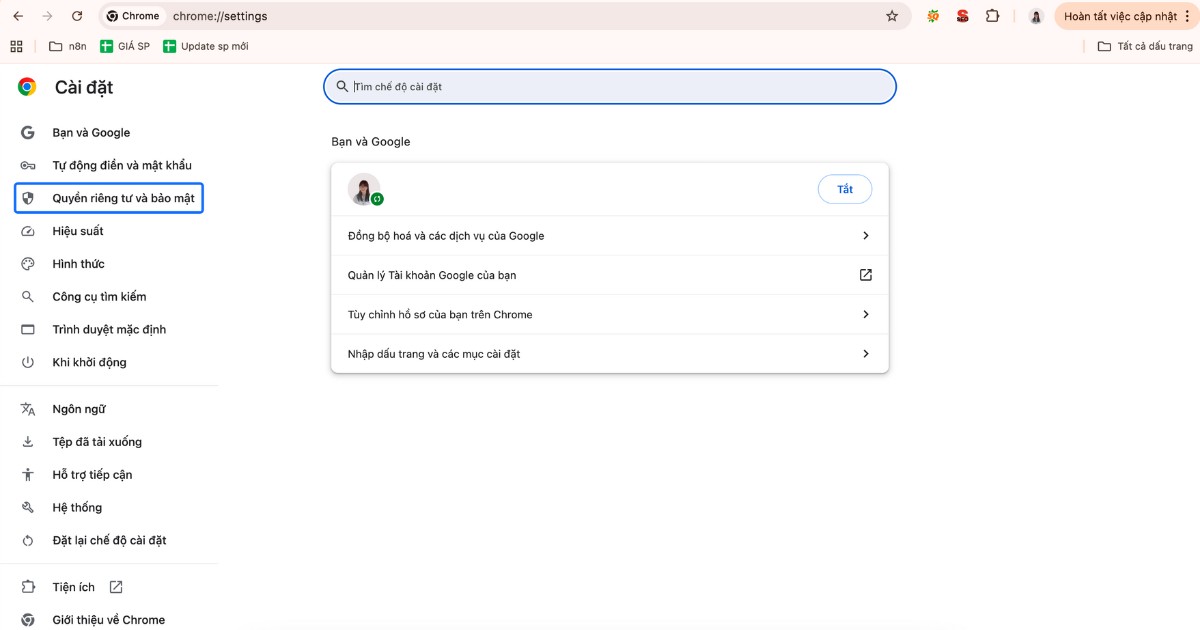
Task: Click the Hình thức palette icon
Action: 28,263
